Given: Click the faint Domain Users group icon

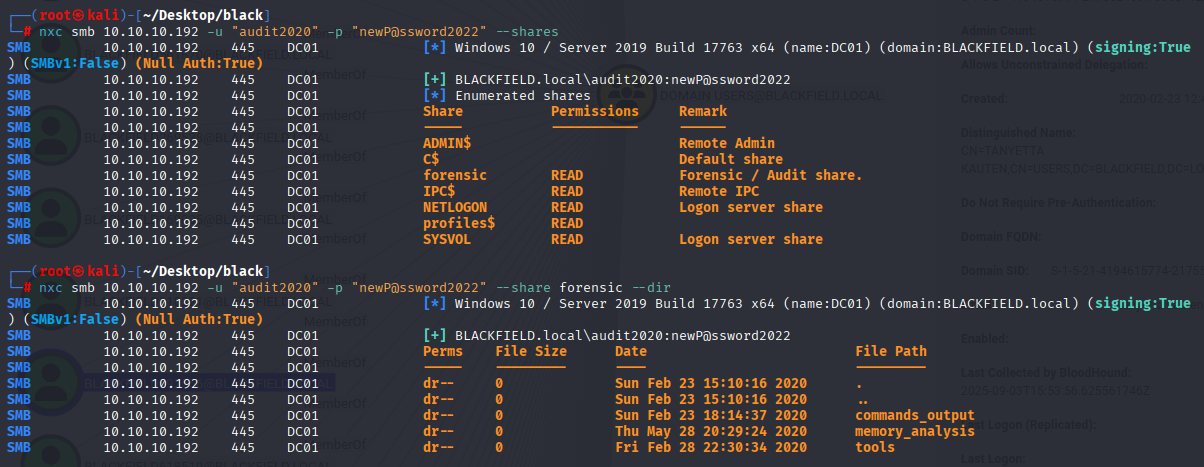Looking at the screenshot, I should tap(624, 97).
